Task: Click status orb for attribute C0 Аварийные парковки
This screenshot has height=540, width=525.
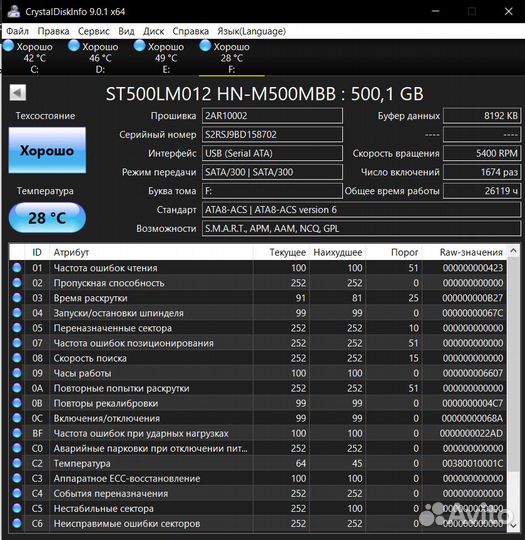Action: point(17,448)
